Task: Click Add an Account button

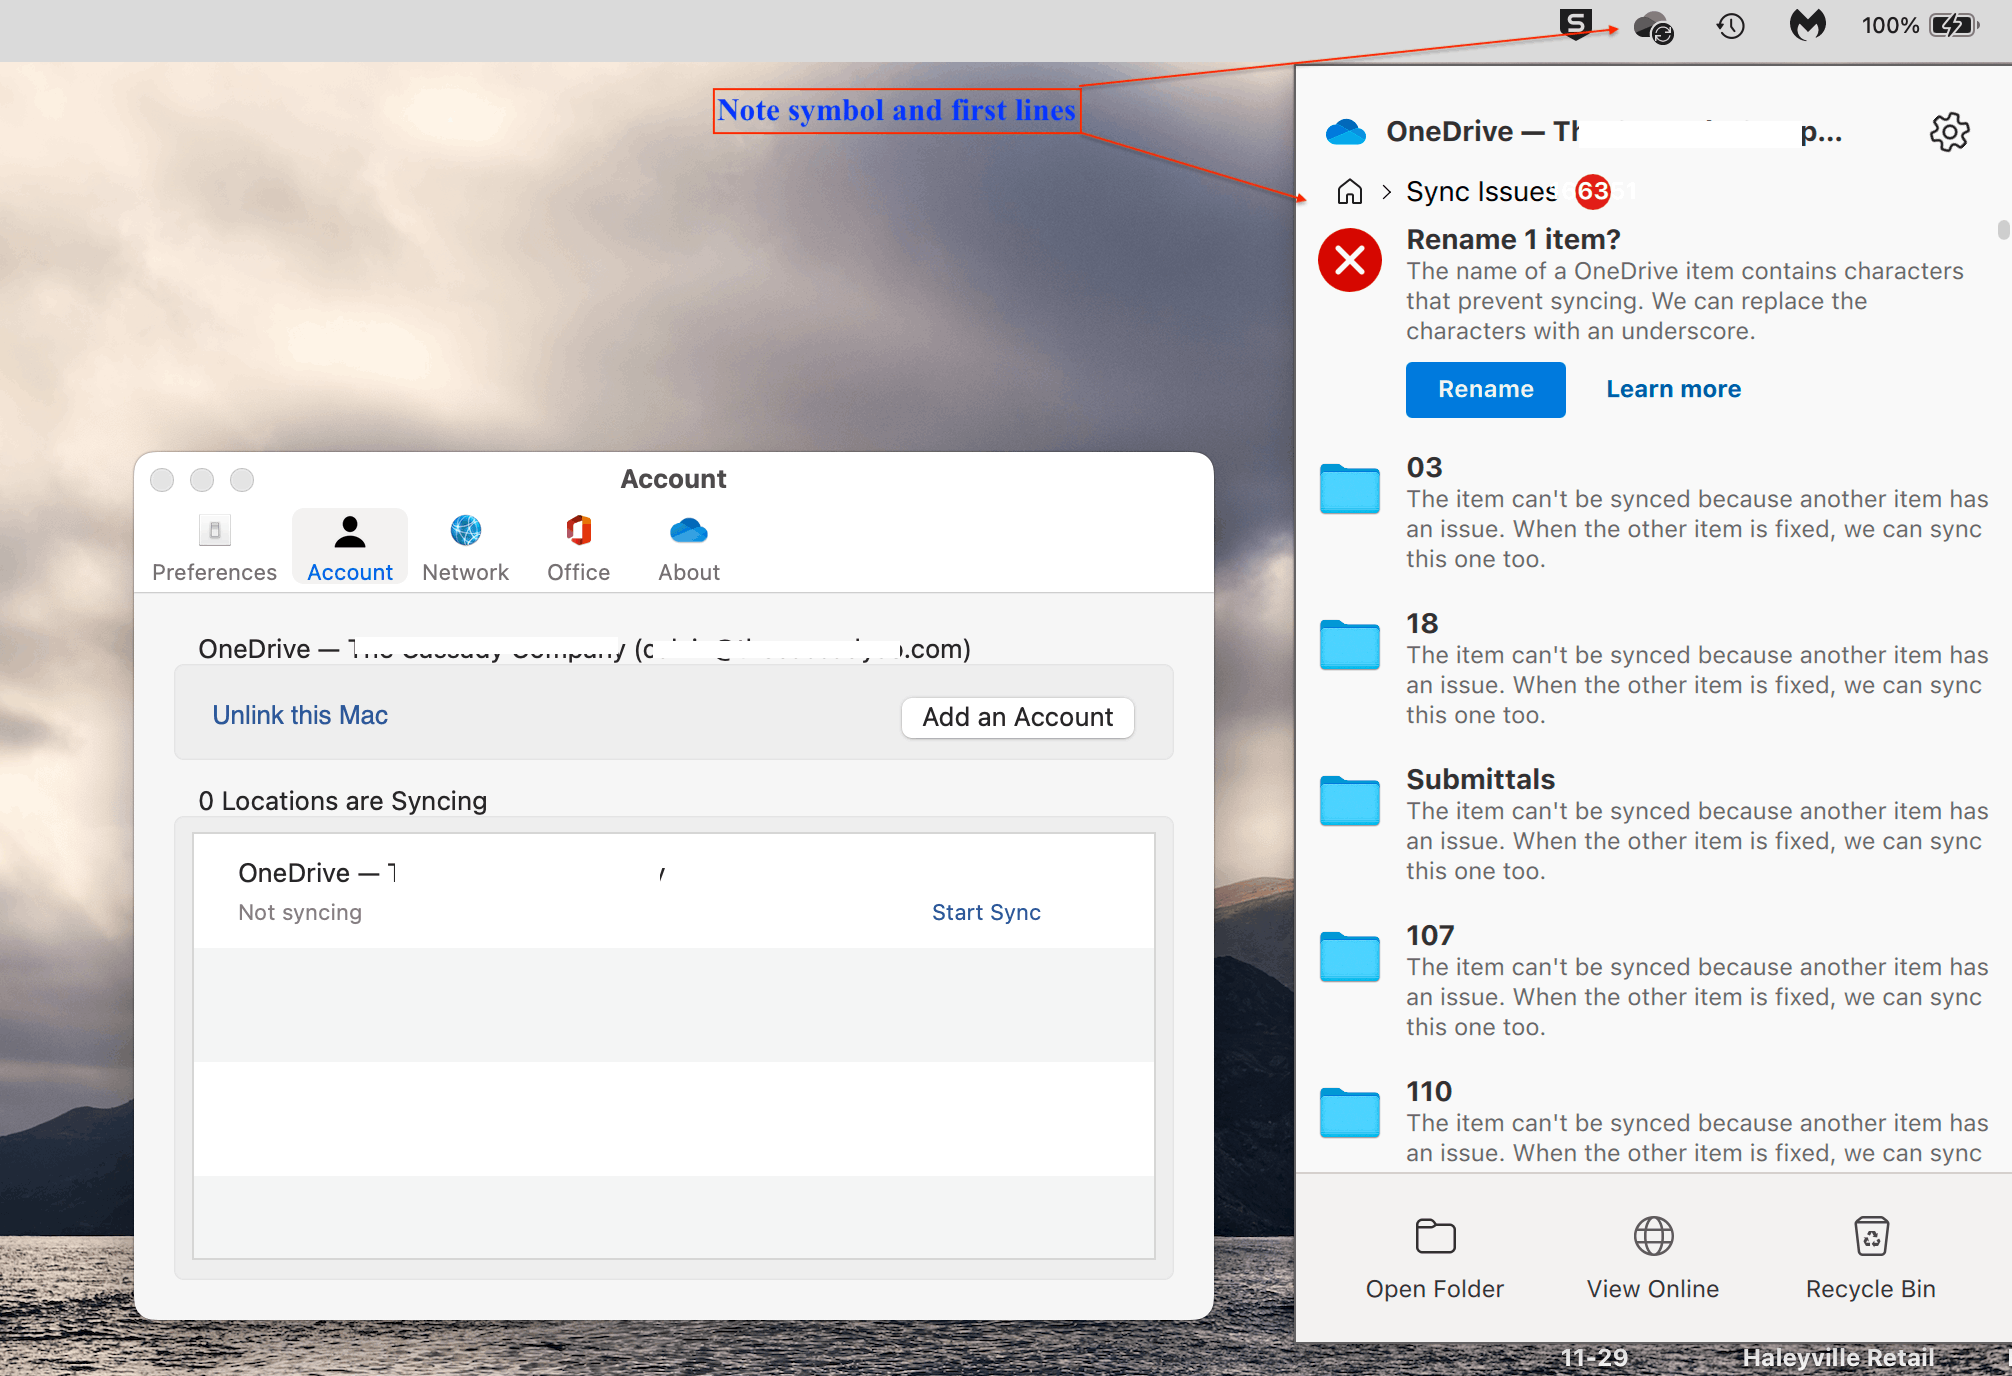Action: click(1018, 717)
